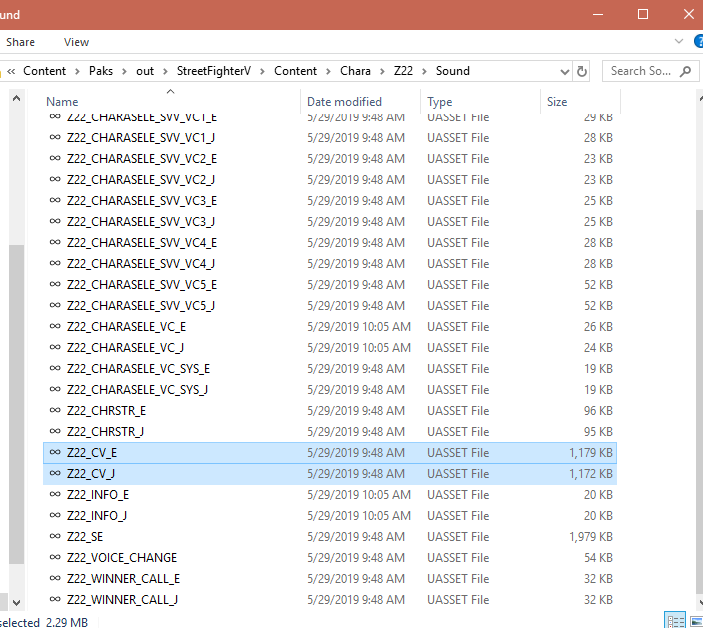Click the file icon beside Z22_CHARASELE_SVV_VC4_E
Image resolution: width=703 pixels, height=628 pixels.
click(x=55, y=242)
